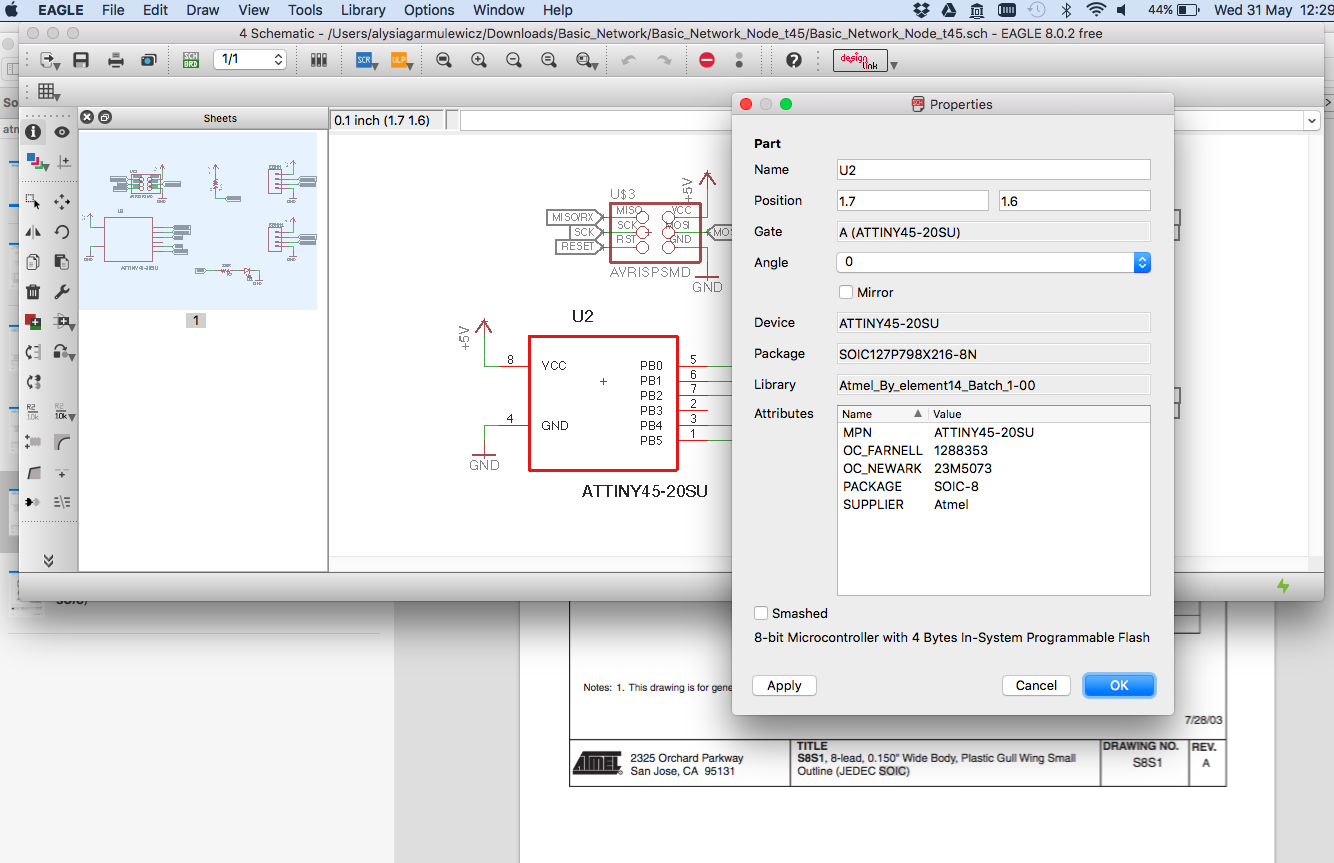Click the Use library books icon
The image size is (1334, 863).
click(x=319, y=60)
